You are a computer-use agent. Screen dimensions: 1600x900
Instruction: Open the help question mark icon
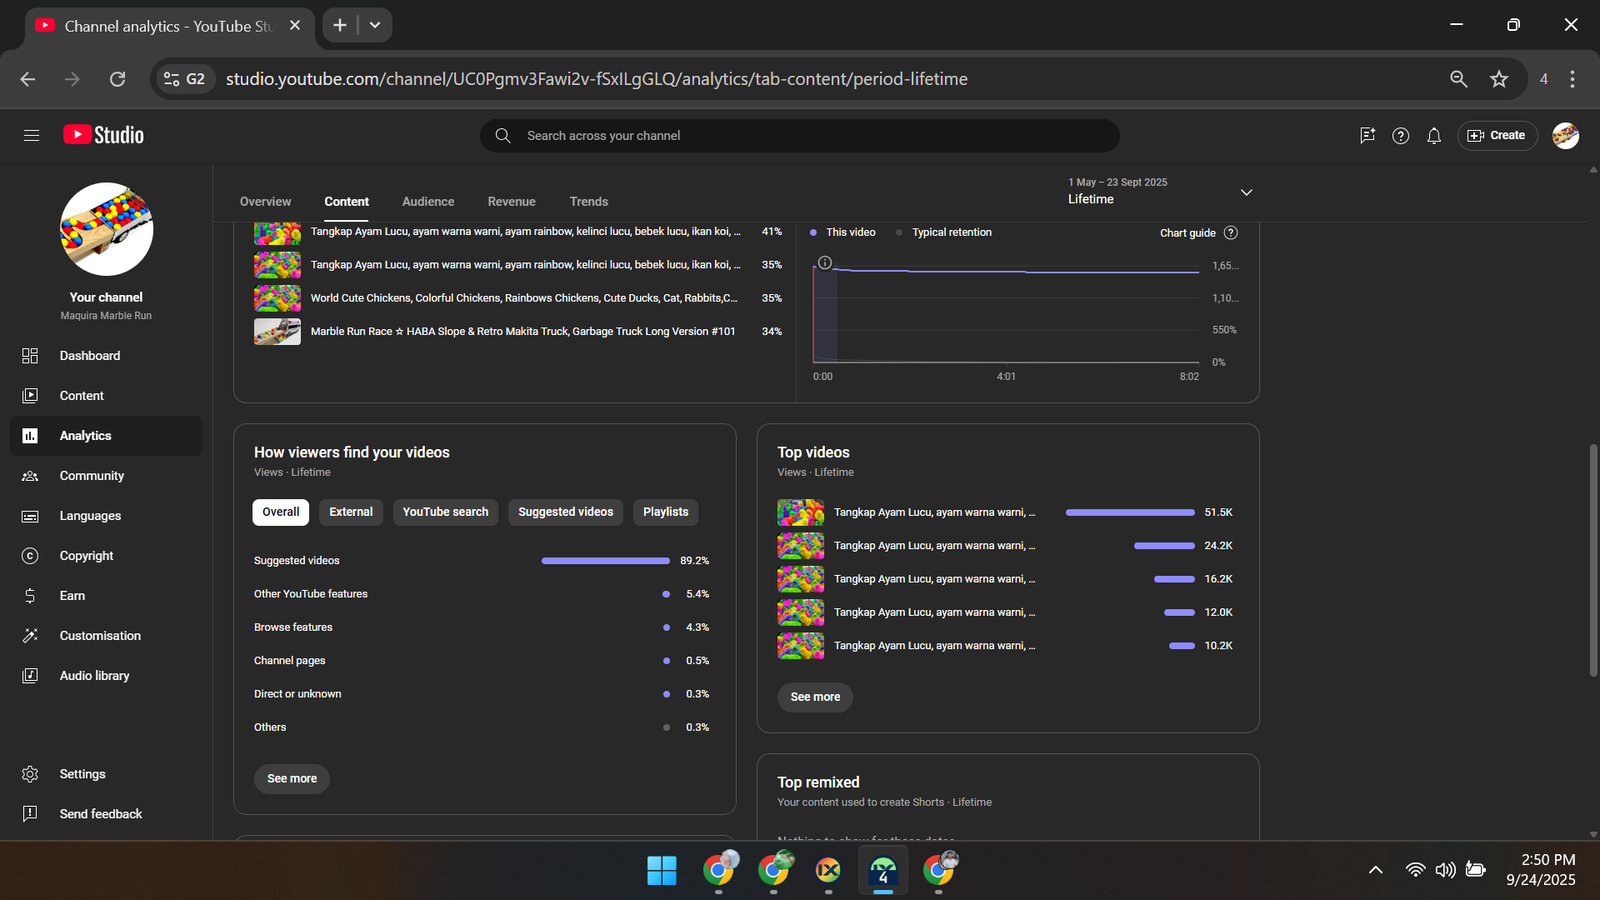tap(1400, 136)
